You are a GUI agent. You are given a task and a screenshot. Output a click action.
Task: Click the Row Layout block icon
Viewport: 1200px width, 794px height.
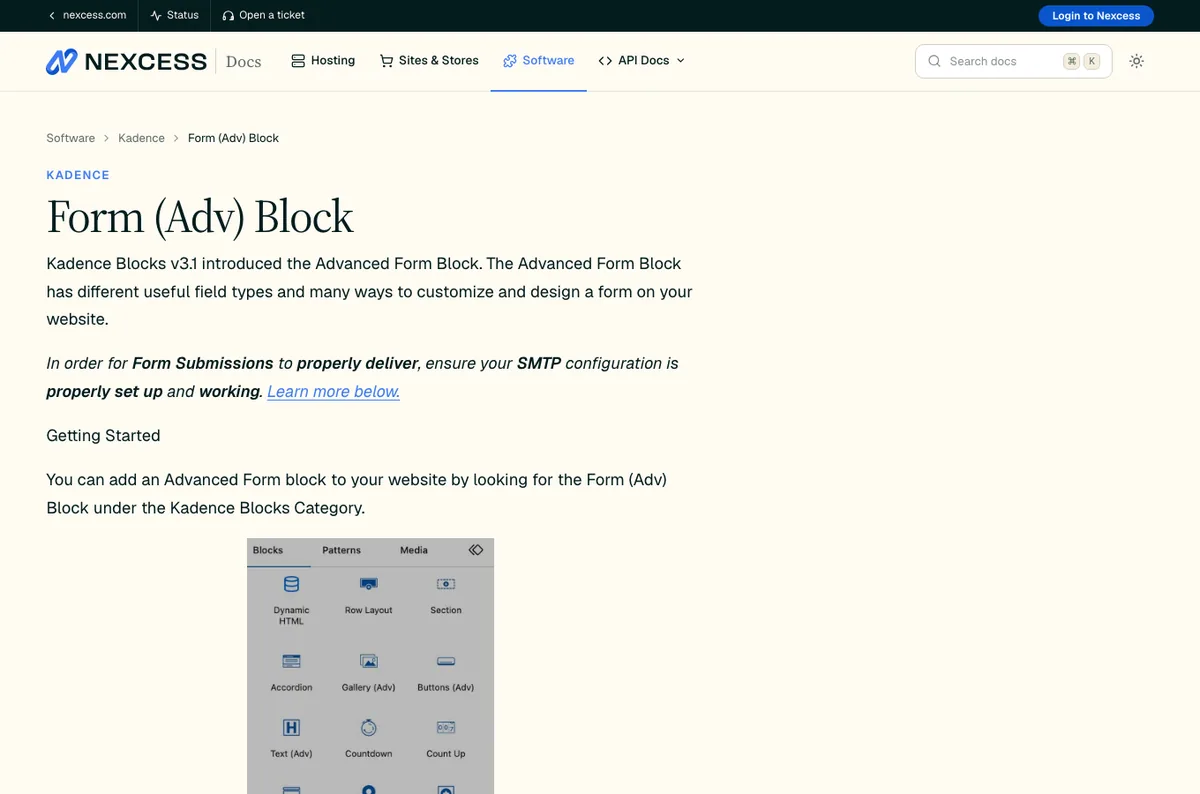[368, 583]
